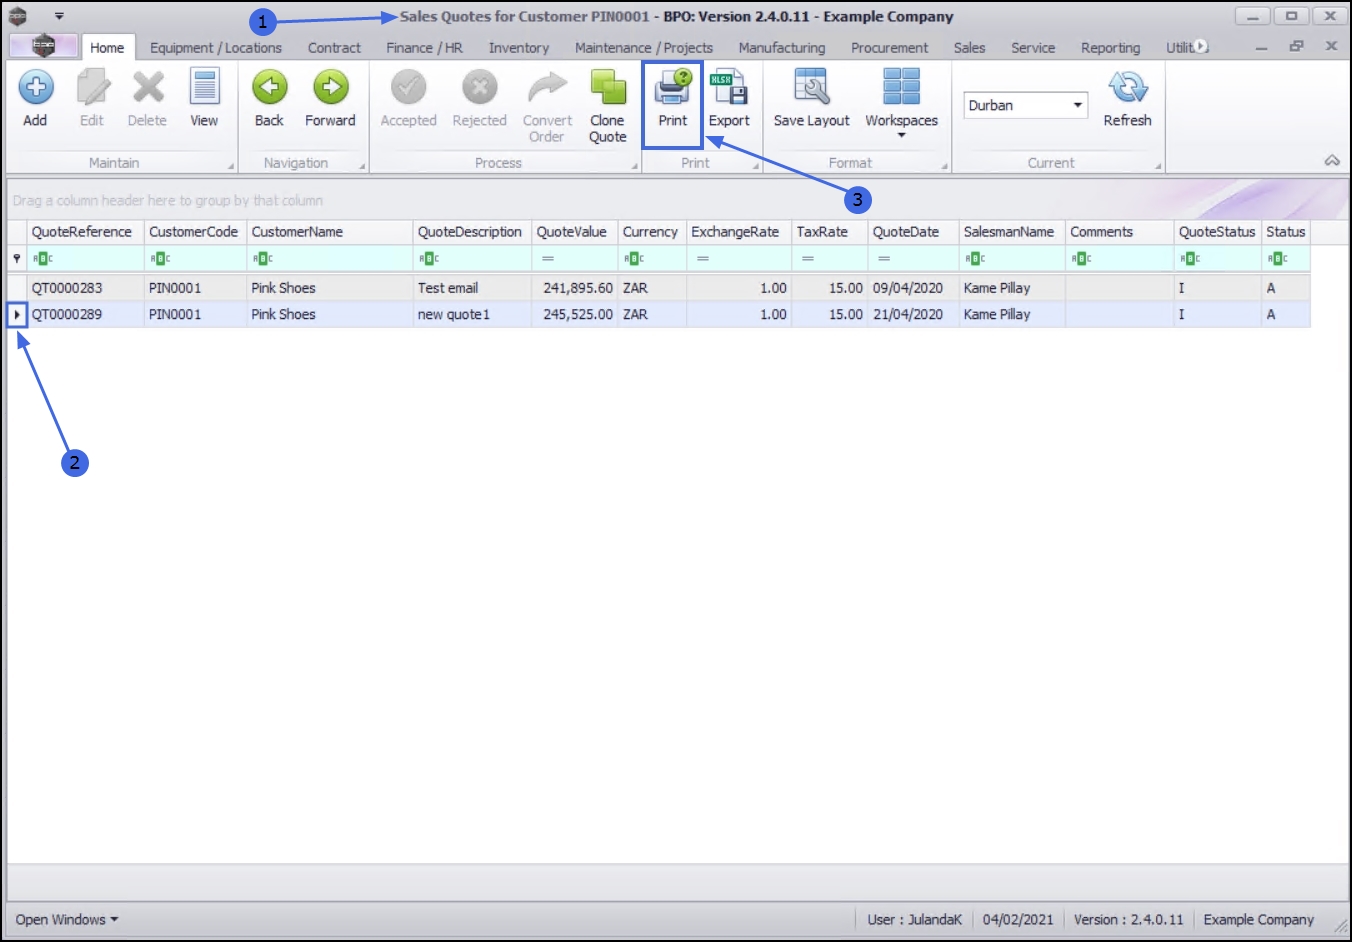The image size is (1352, 942).
Task: Open the Current group dialog launcher
Action: [x=1158, y=166]
